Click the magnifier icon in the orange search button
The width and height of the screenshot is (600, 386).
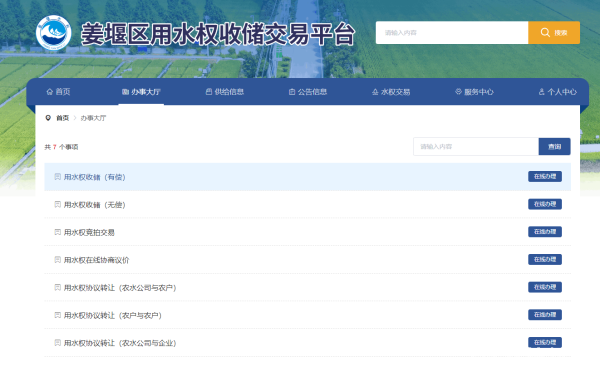[545, 33]
